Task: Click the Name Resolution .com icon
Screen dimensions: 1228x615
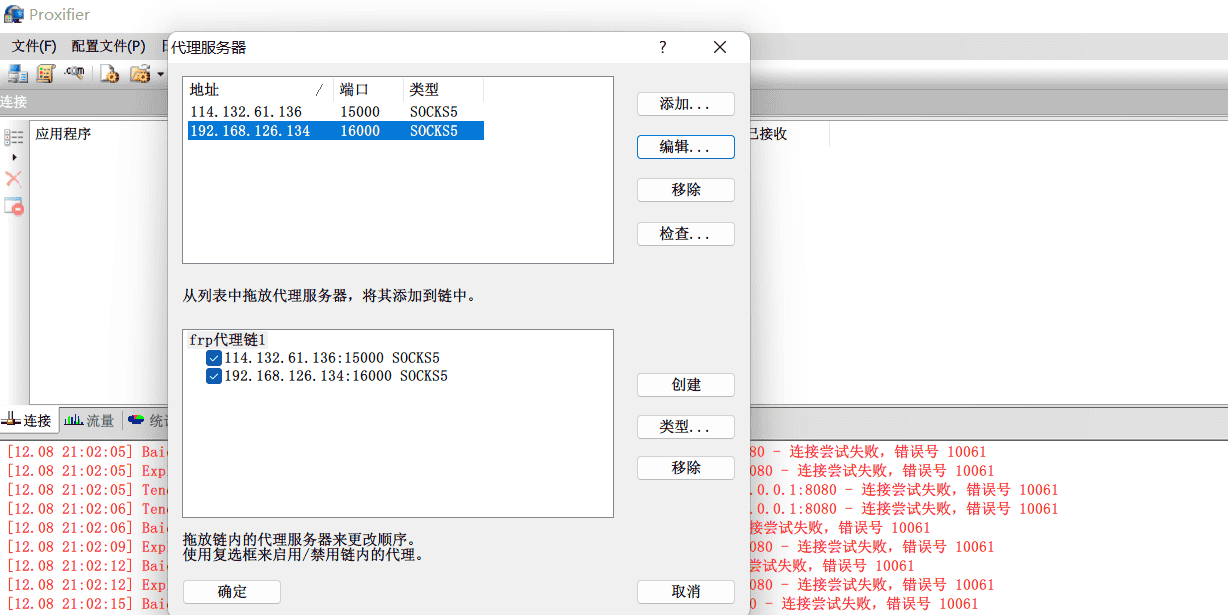Action: pos(74,73)
